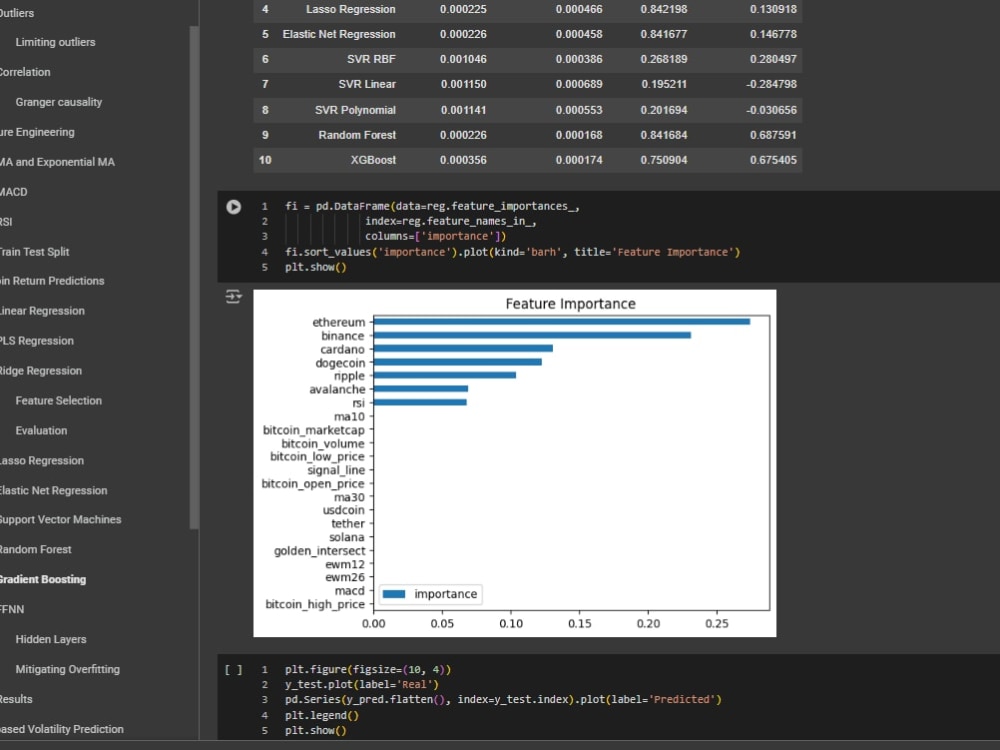
Task: Click Lasso Regression row name in table
Action: tap(351, 10)
